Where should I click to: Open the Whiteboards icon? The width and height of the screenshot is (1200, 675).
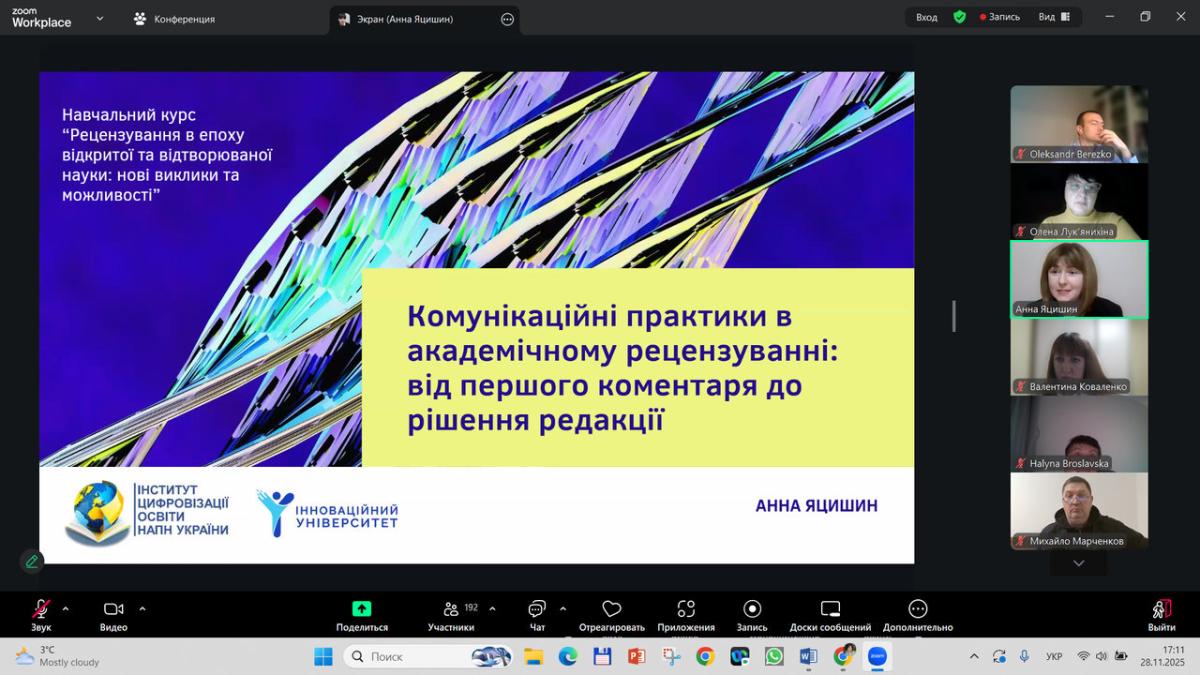pyautogui.click(x=830, y=609)
